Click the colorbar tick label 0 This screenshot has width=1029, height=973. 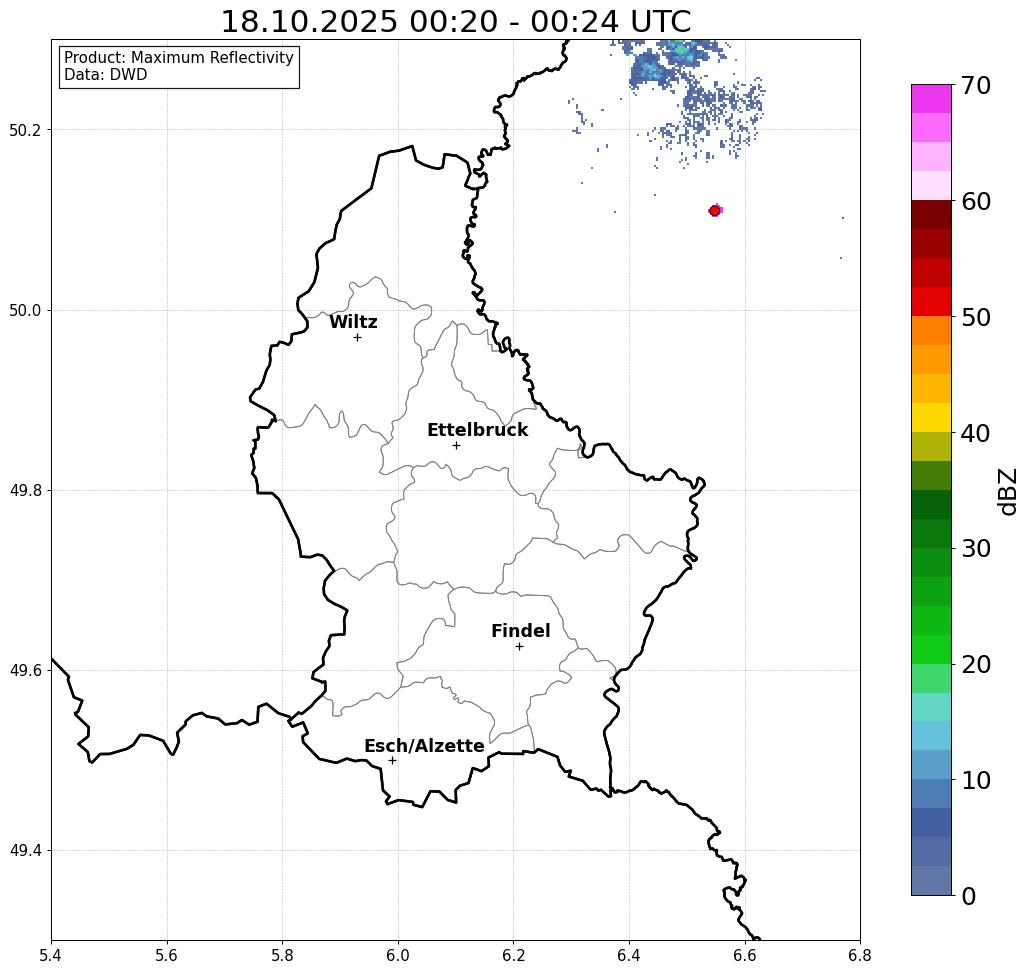(x=969, y=896)
